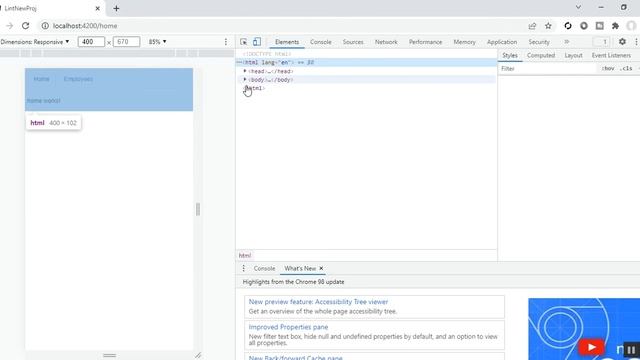This screenshot has height=360, width=640.
Task: Click the address bar URL
Action: 85,26
